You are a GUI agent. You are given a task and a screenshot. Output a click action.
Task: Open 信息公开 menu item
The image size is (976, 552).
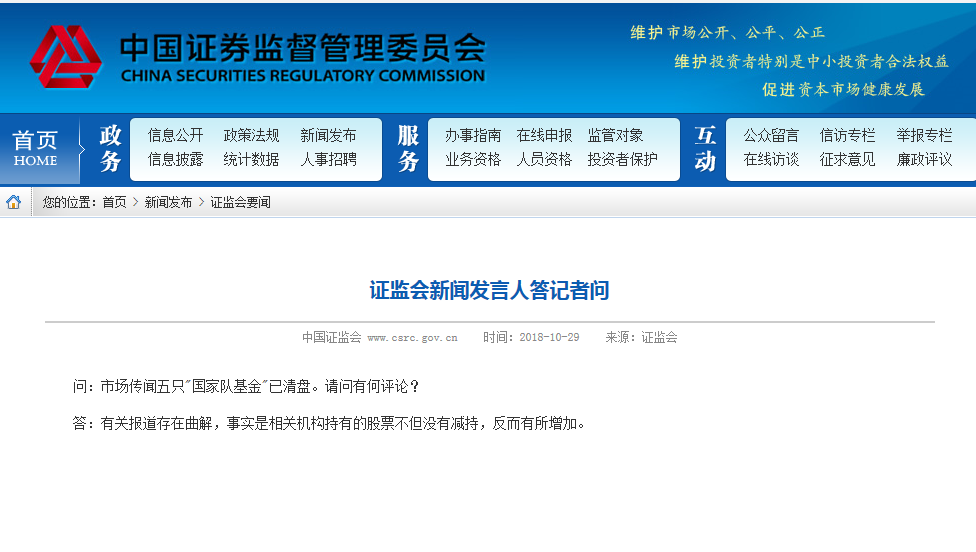pyautogui.click(x=175, y=135)
